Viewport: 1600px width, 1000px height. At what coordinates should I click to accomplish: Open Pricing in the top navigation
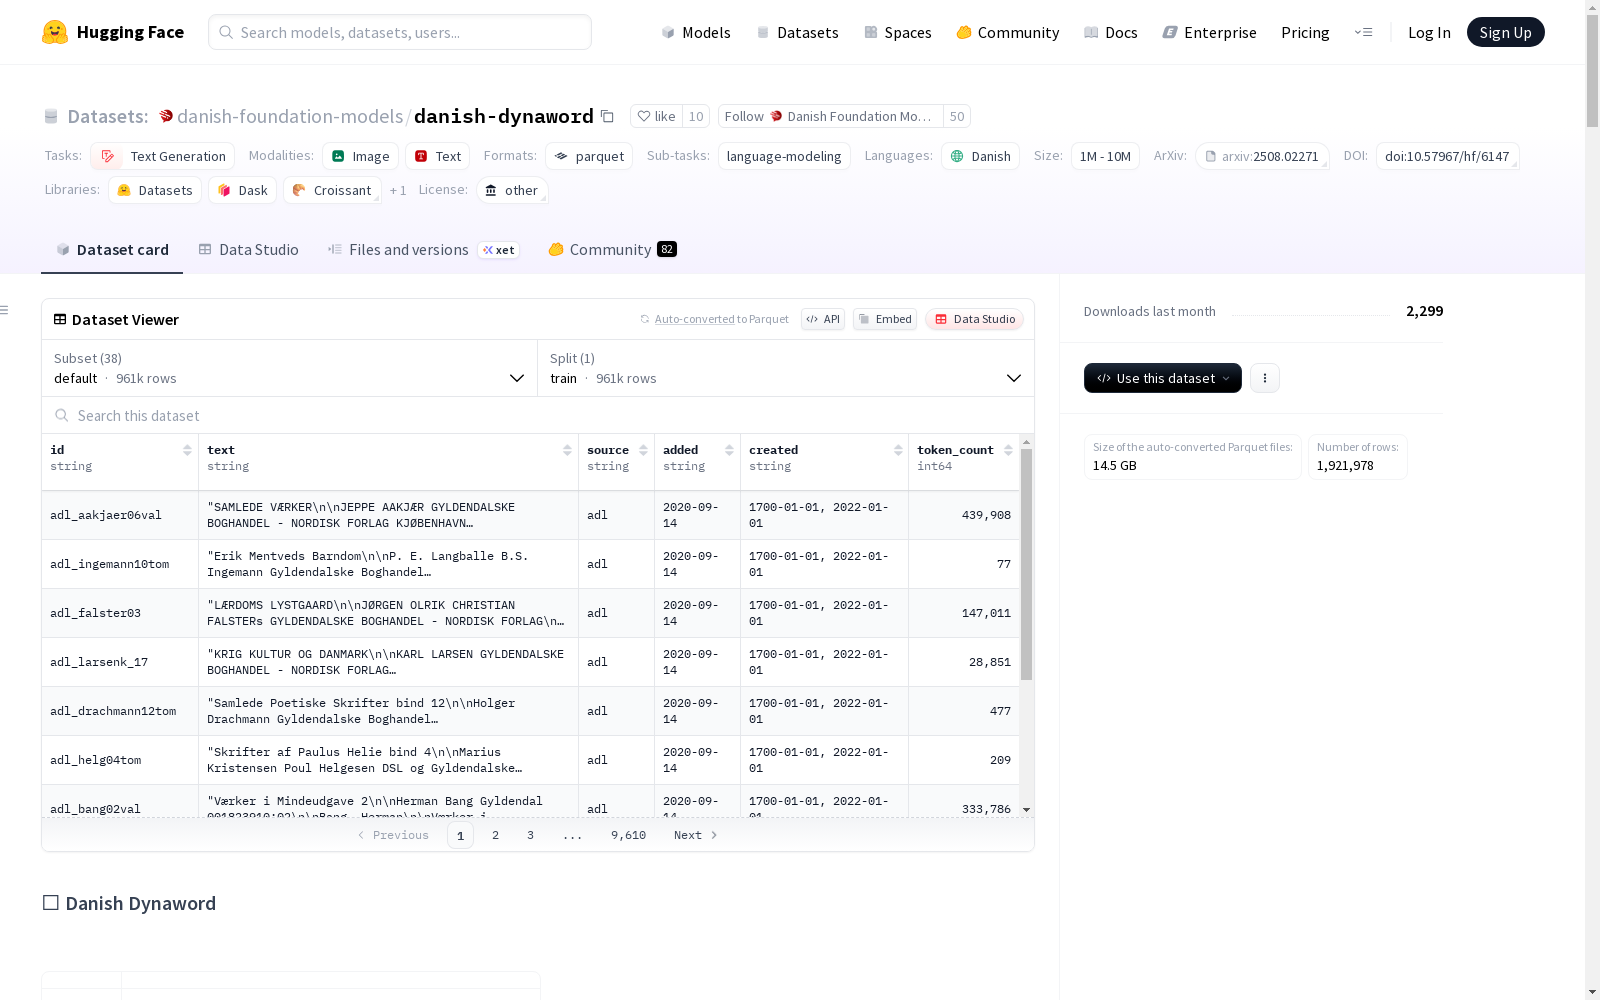(1305, 32)
